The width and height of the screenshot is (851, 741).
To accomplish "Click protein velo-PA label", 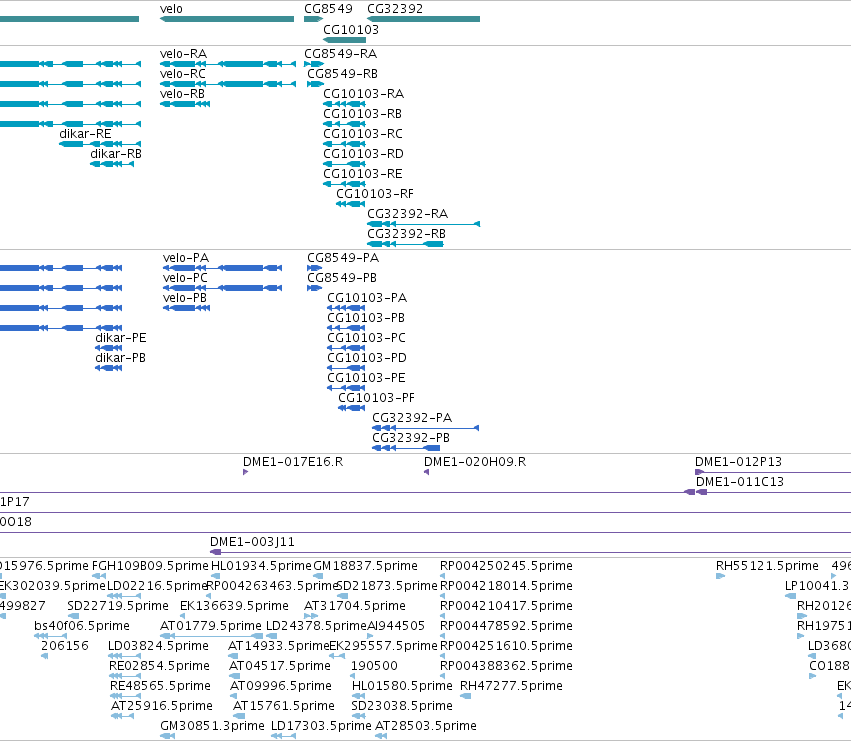I will click(x=186, y=258).
